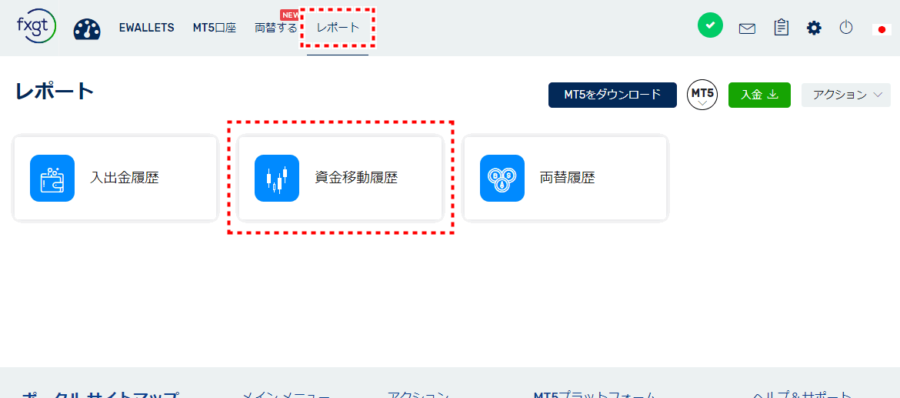Open the MT5口座 menu
Viewport: 900px width, 398px height.
[215, 28]
